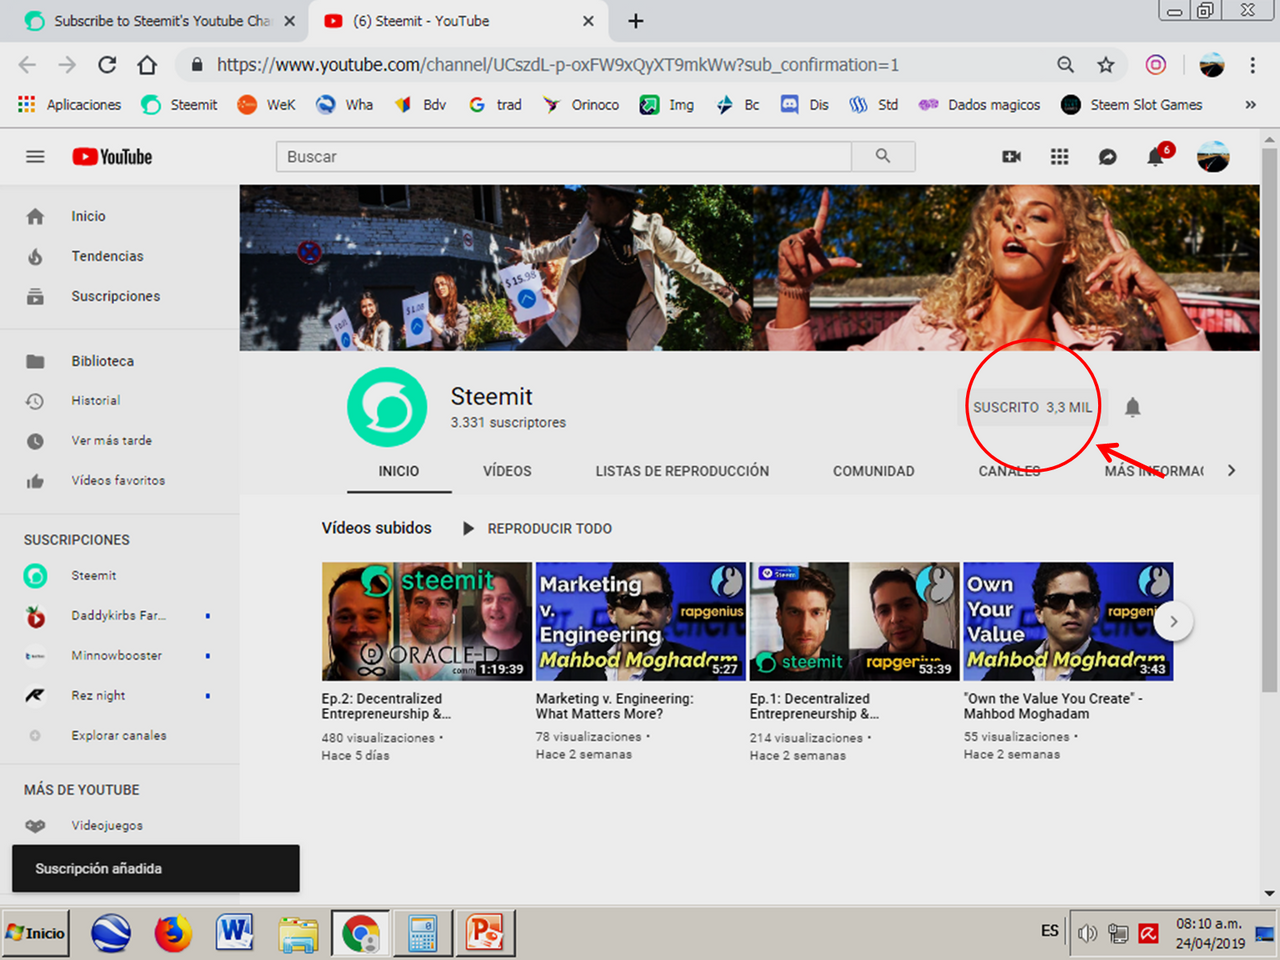Open the Orinoco bookmark
The image size is (1280, 960).
point(581,105)
